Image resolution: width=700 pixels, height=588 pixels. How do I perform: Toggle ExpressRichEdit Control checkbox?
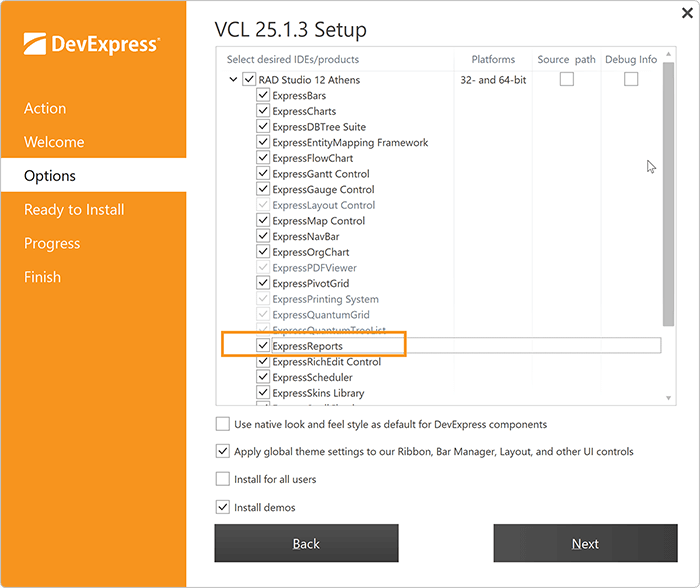click(x=263, y=361)
